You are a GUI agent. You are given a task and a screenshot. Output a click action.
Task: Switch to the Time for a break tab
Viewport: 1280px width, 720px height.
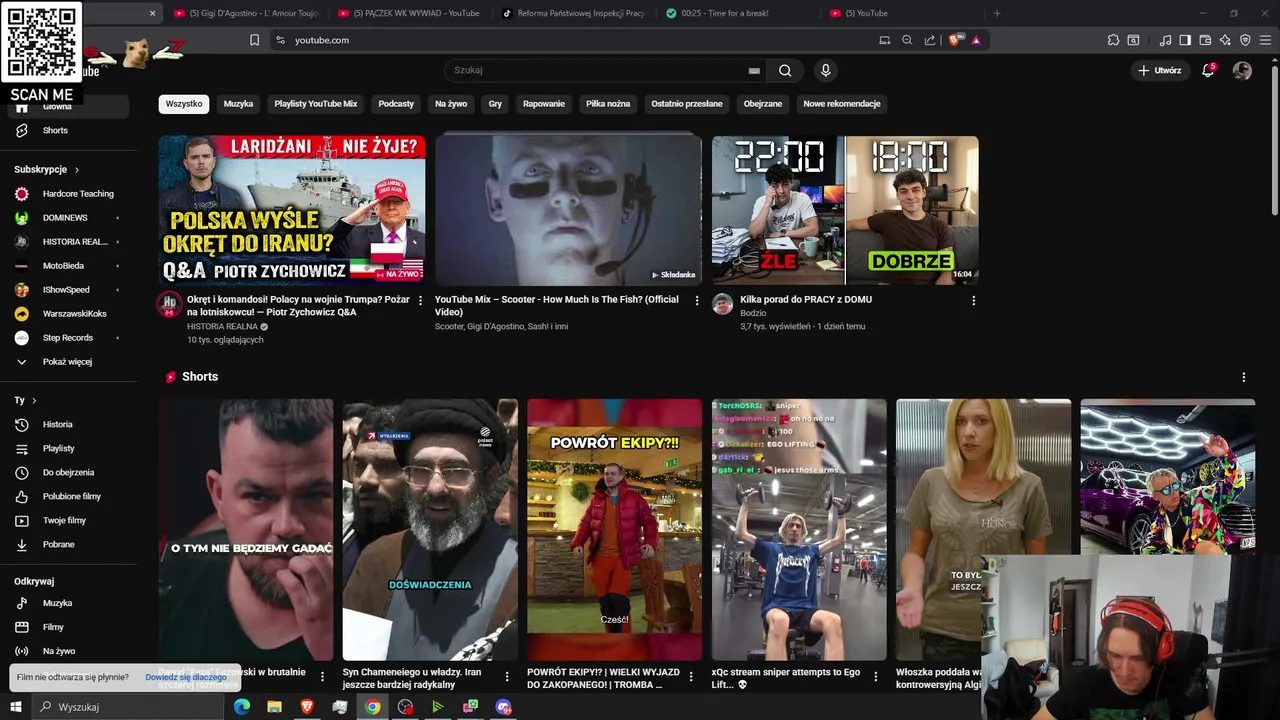pos(738,13)
